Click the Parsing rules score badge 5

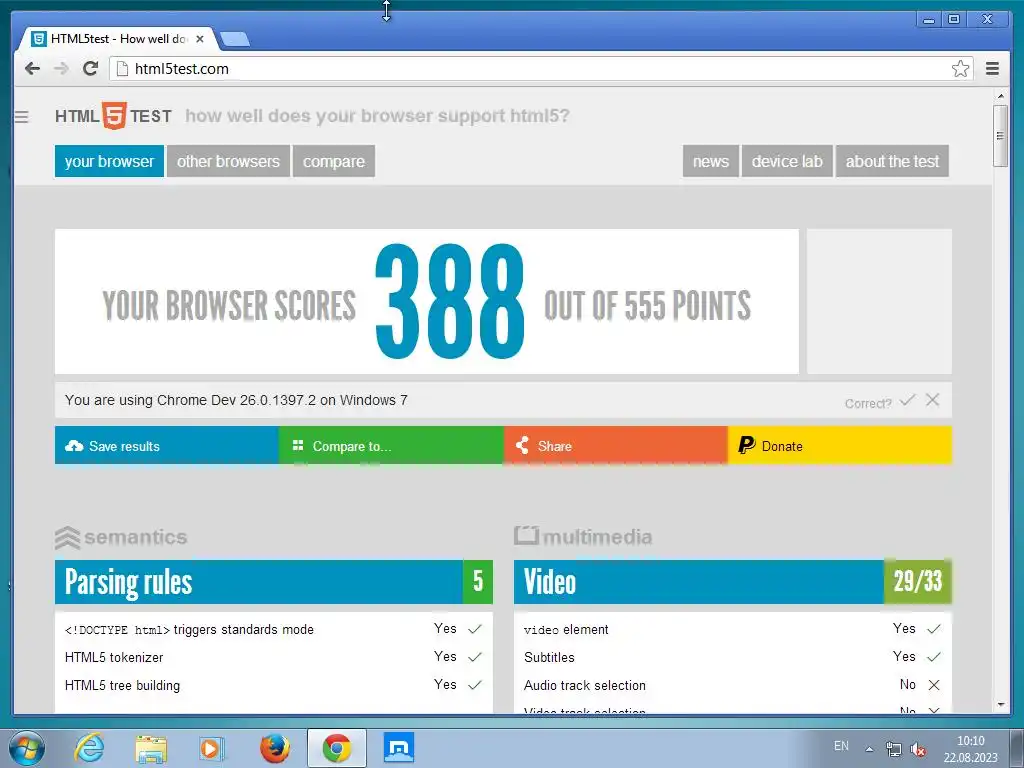(478, 582)
